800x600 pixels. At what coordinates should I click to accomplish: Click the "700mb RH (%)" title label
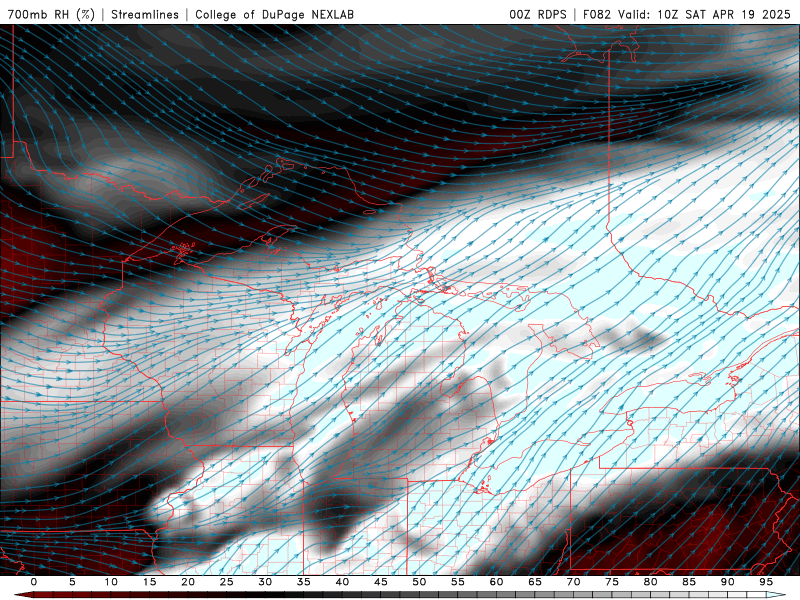click(51, 14)
